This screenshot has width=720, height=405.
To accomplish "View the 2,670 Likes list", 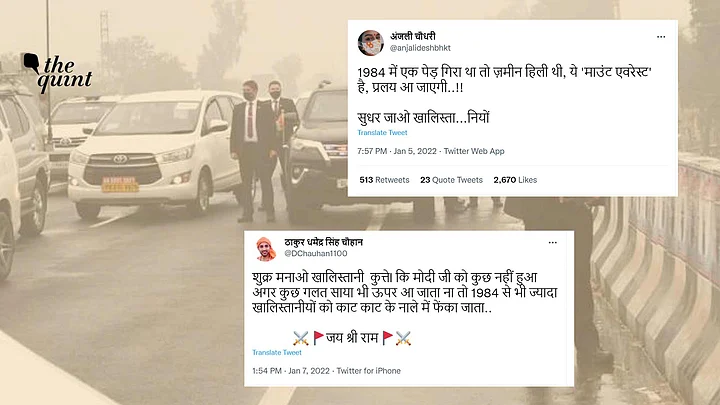I will click(x=515, y=180).
